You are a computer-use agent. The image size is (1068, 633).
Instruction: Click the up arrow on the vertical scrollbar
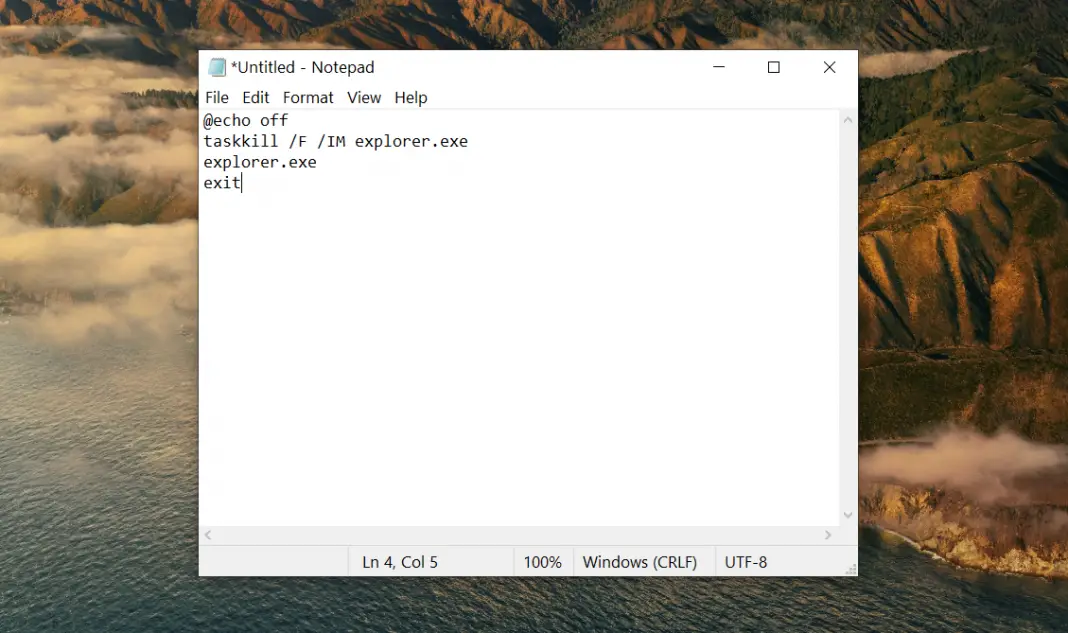pos(848,118)
